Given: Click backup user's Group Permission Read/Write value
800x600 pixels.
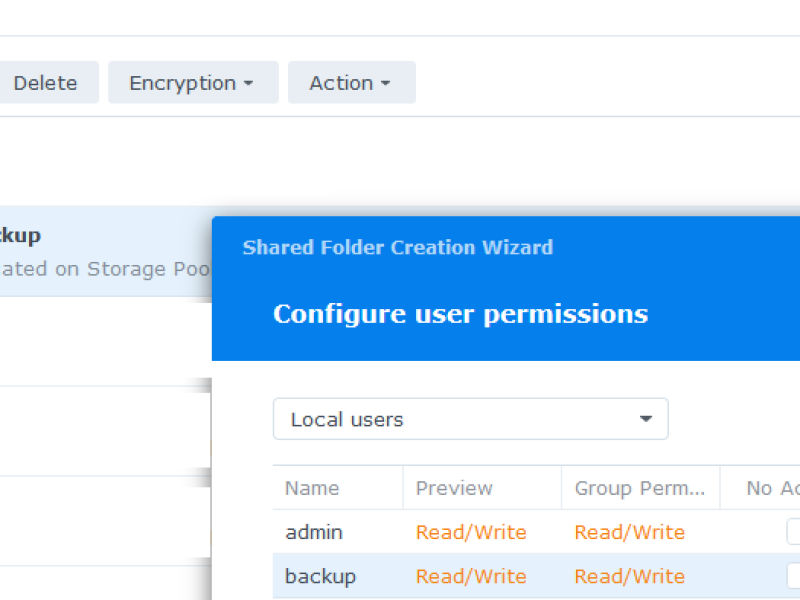Looking at the screenshot, I should point(630,576).
